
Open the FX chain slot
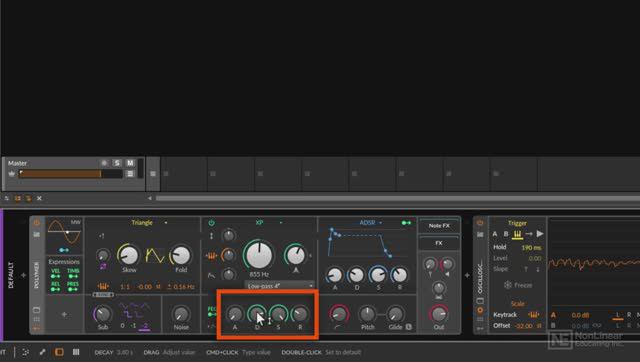(439, 243)
